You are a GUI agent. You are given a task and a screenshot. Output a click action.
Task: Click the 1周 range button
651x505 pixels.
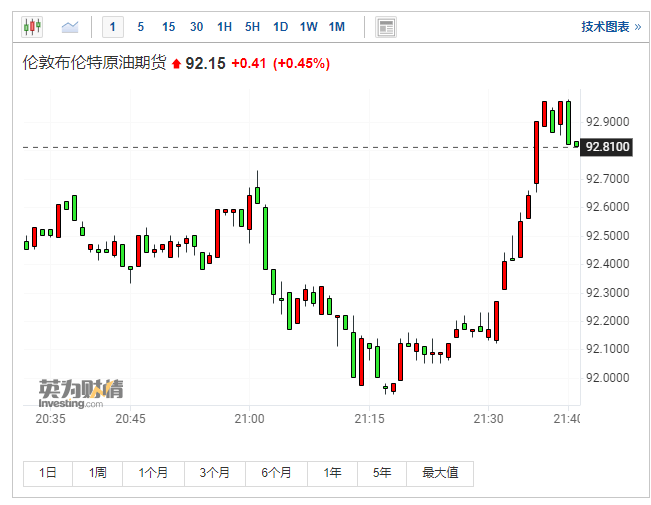(98, 473)
